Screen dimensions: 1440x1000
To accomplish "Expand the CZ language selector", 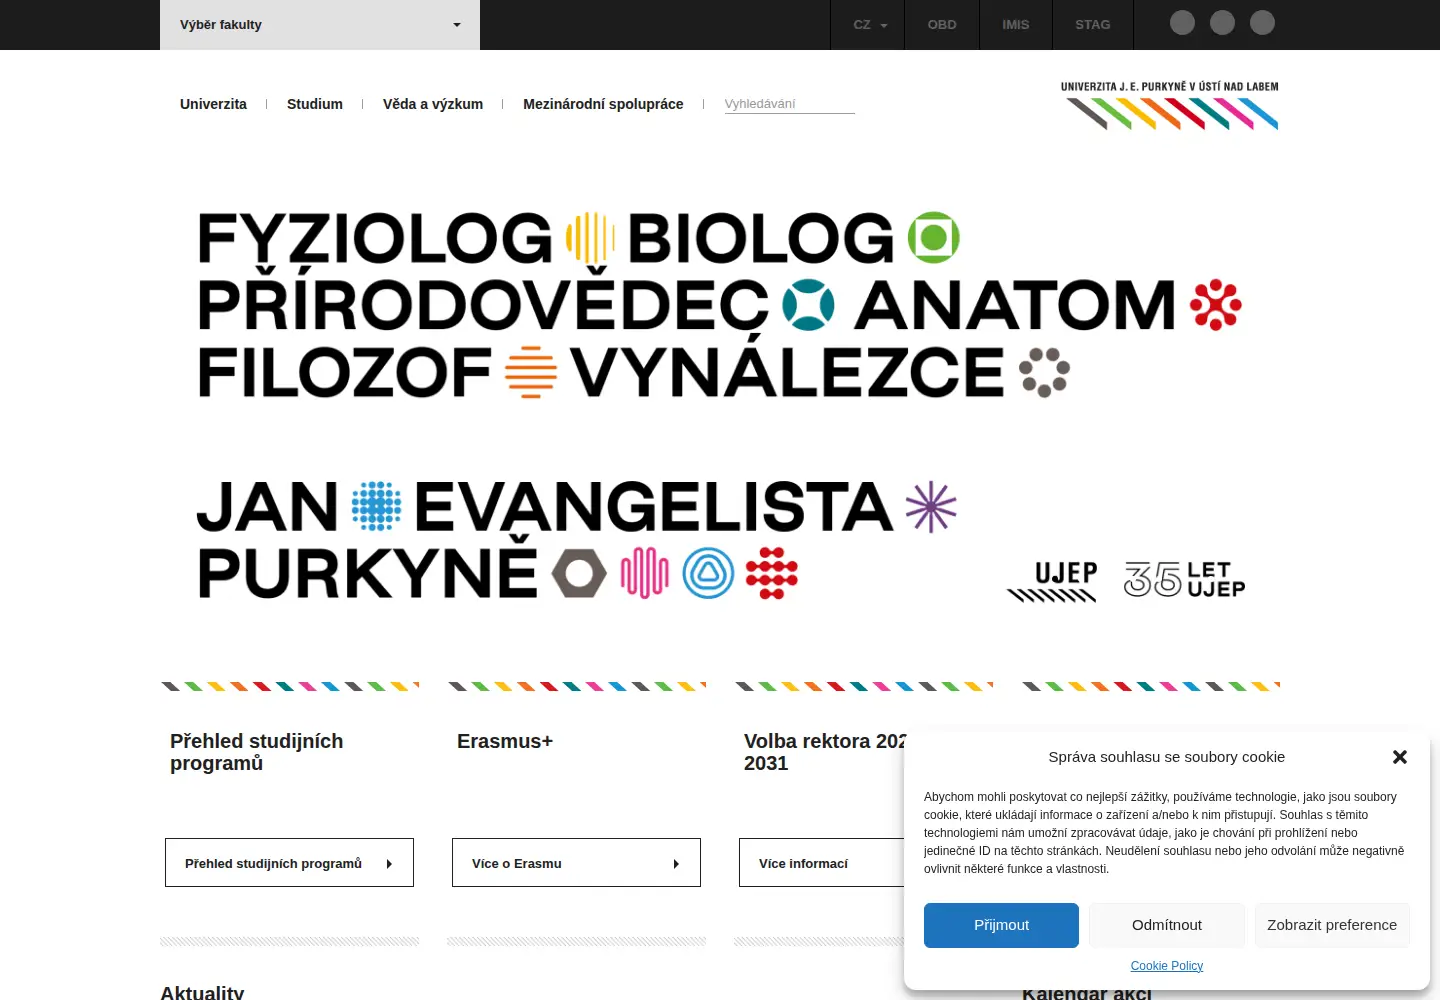I will (x=868, y=25).
